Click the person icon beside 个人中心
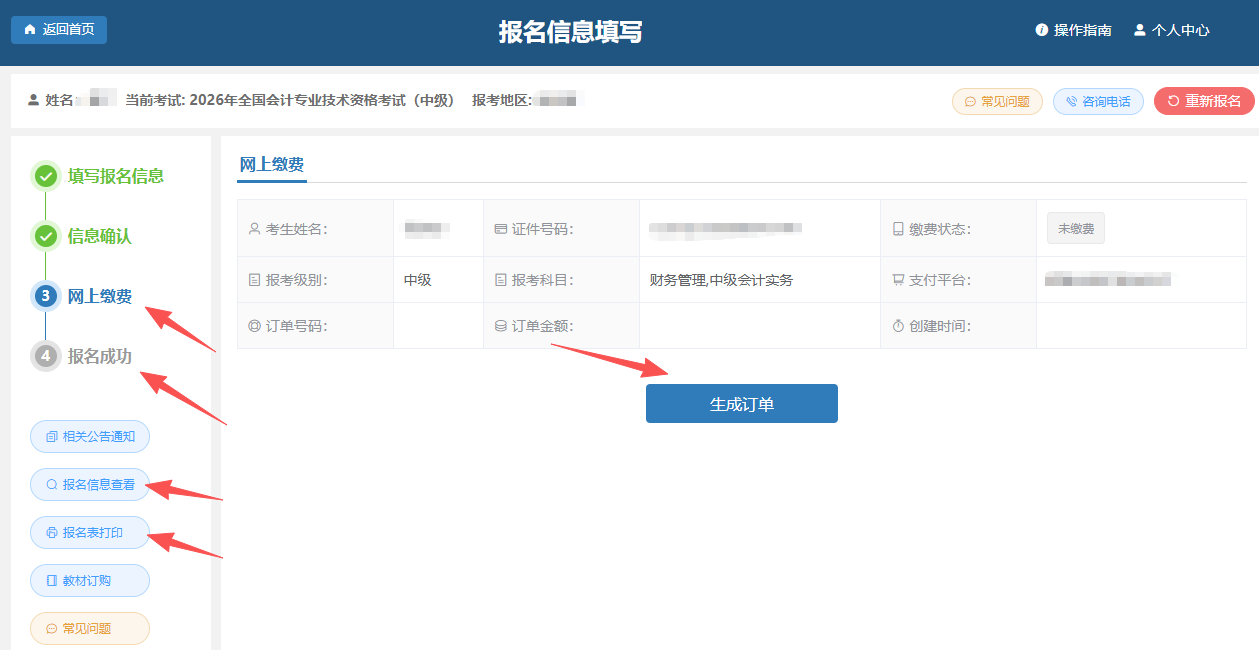1259x650 pixels. click(1139, 30)
